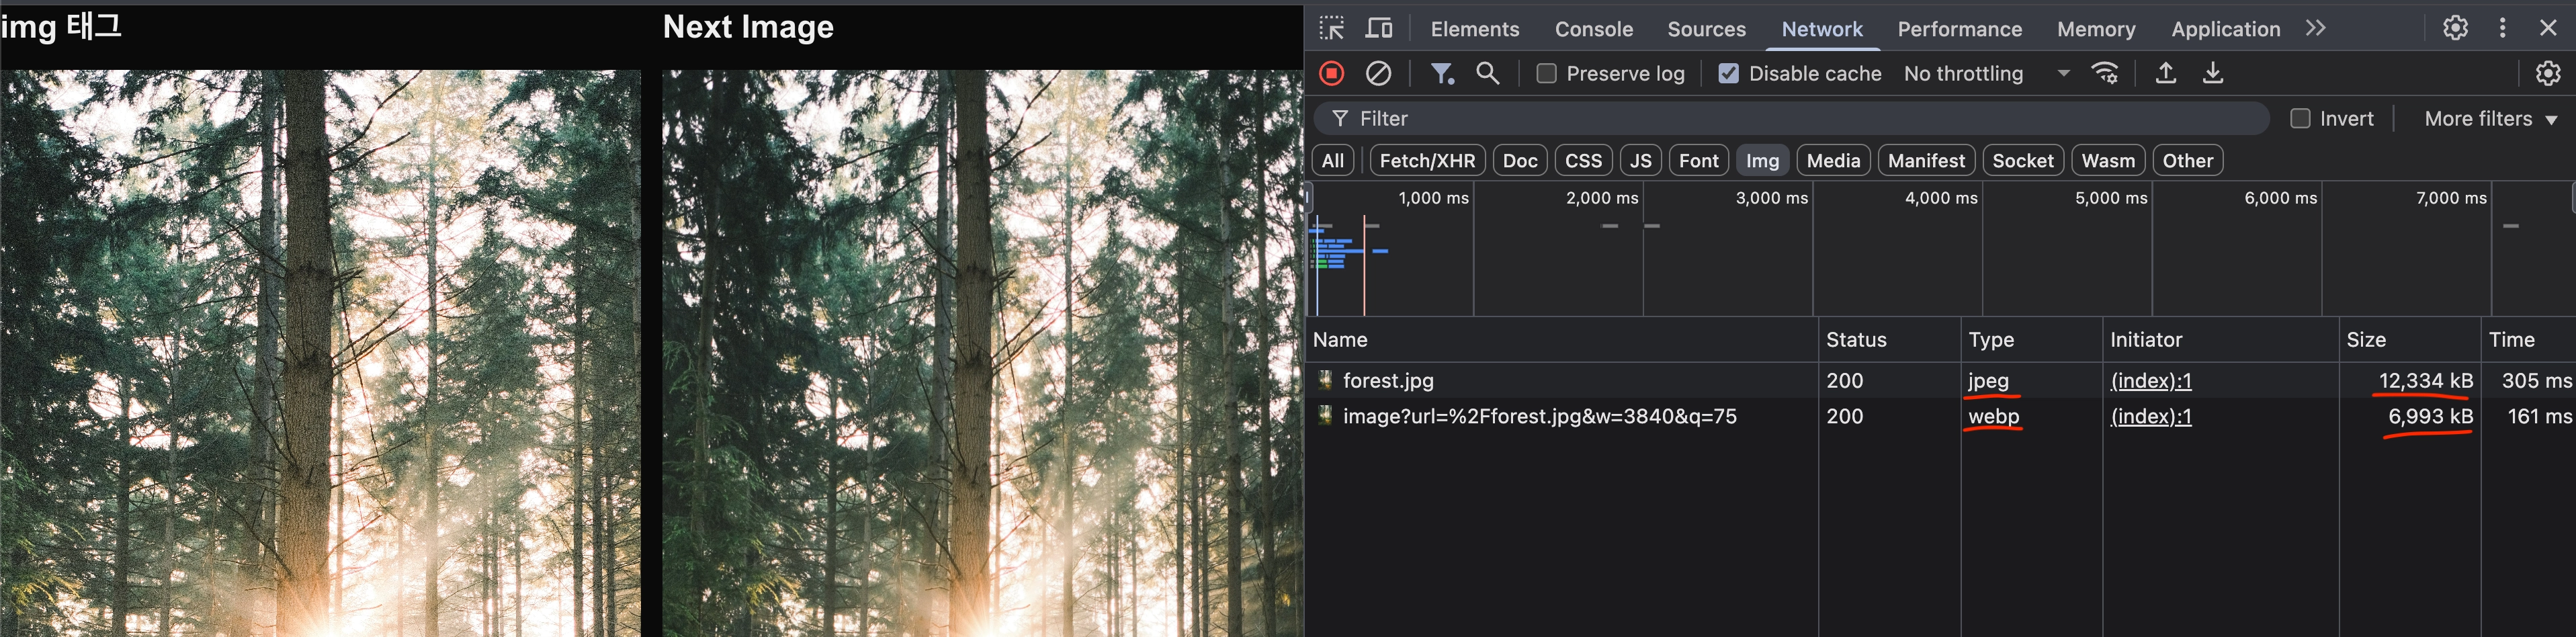The image size is (2576, 637).
Task: Clear the network log
Action: (1380, 73)
